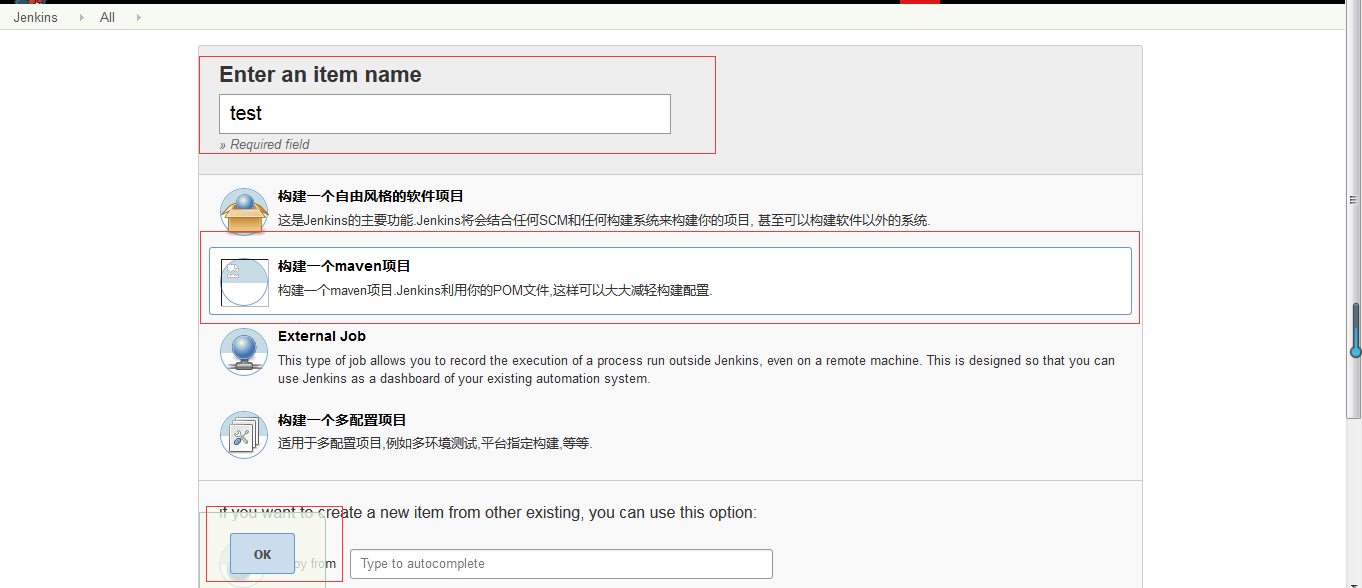Focus the item name field containing test
The width and height of the screenshot is (1362, 588).
(x=445, y=114)
